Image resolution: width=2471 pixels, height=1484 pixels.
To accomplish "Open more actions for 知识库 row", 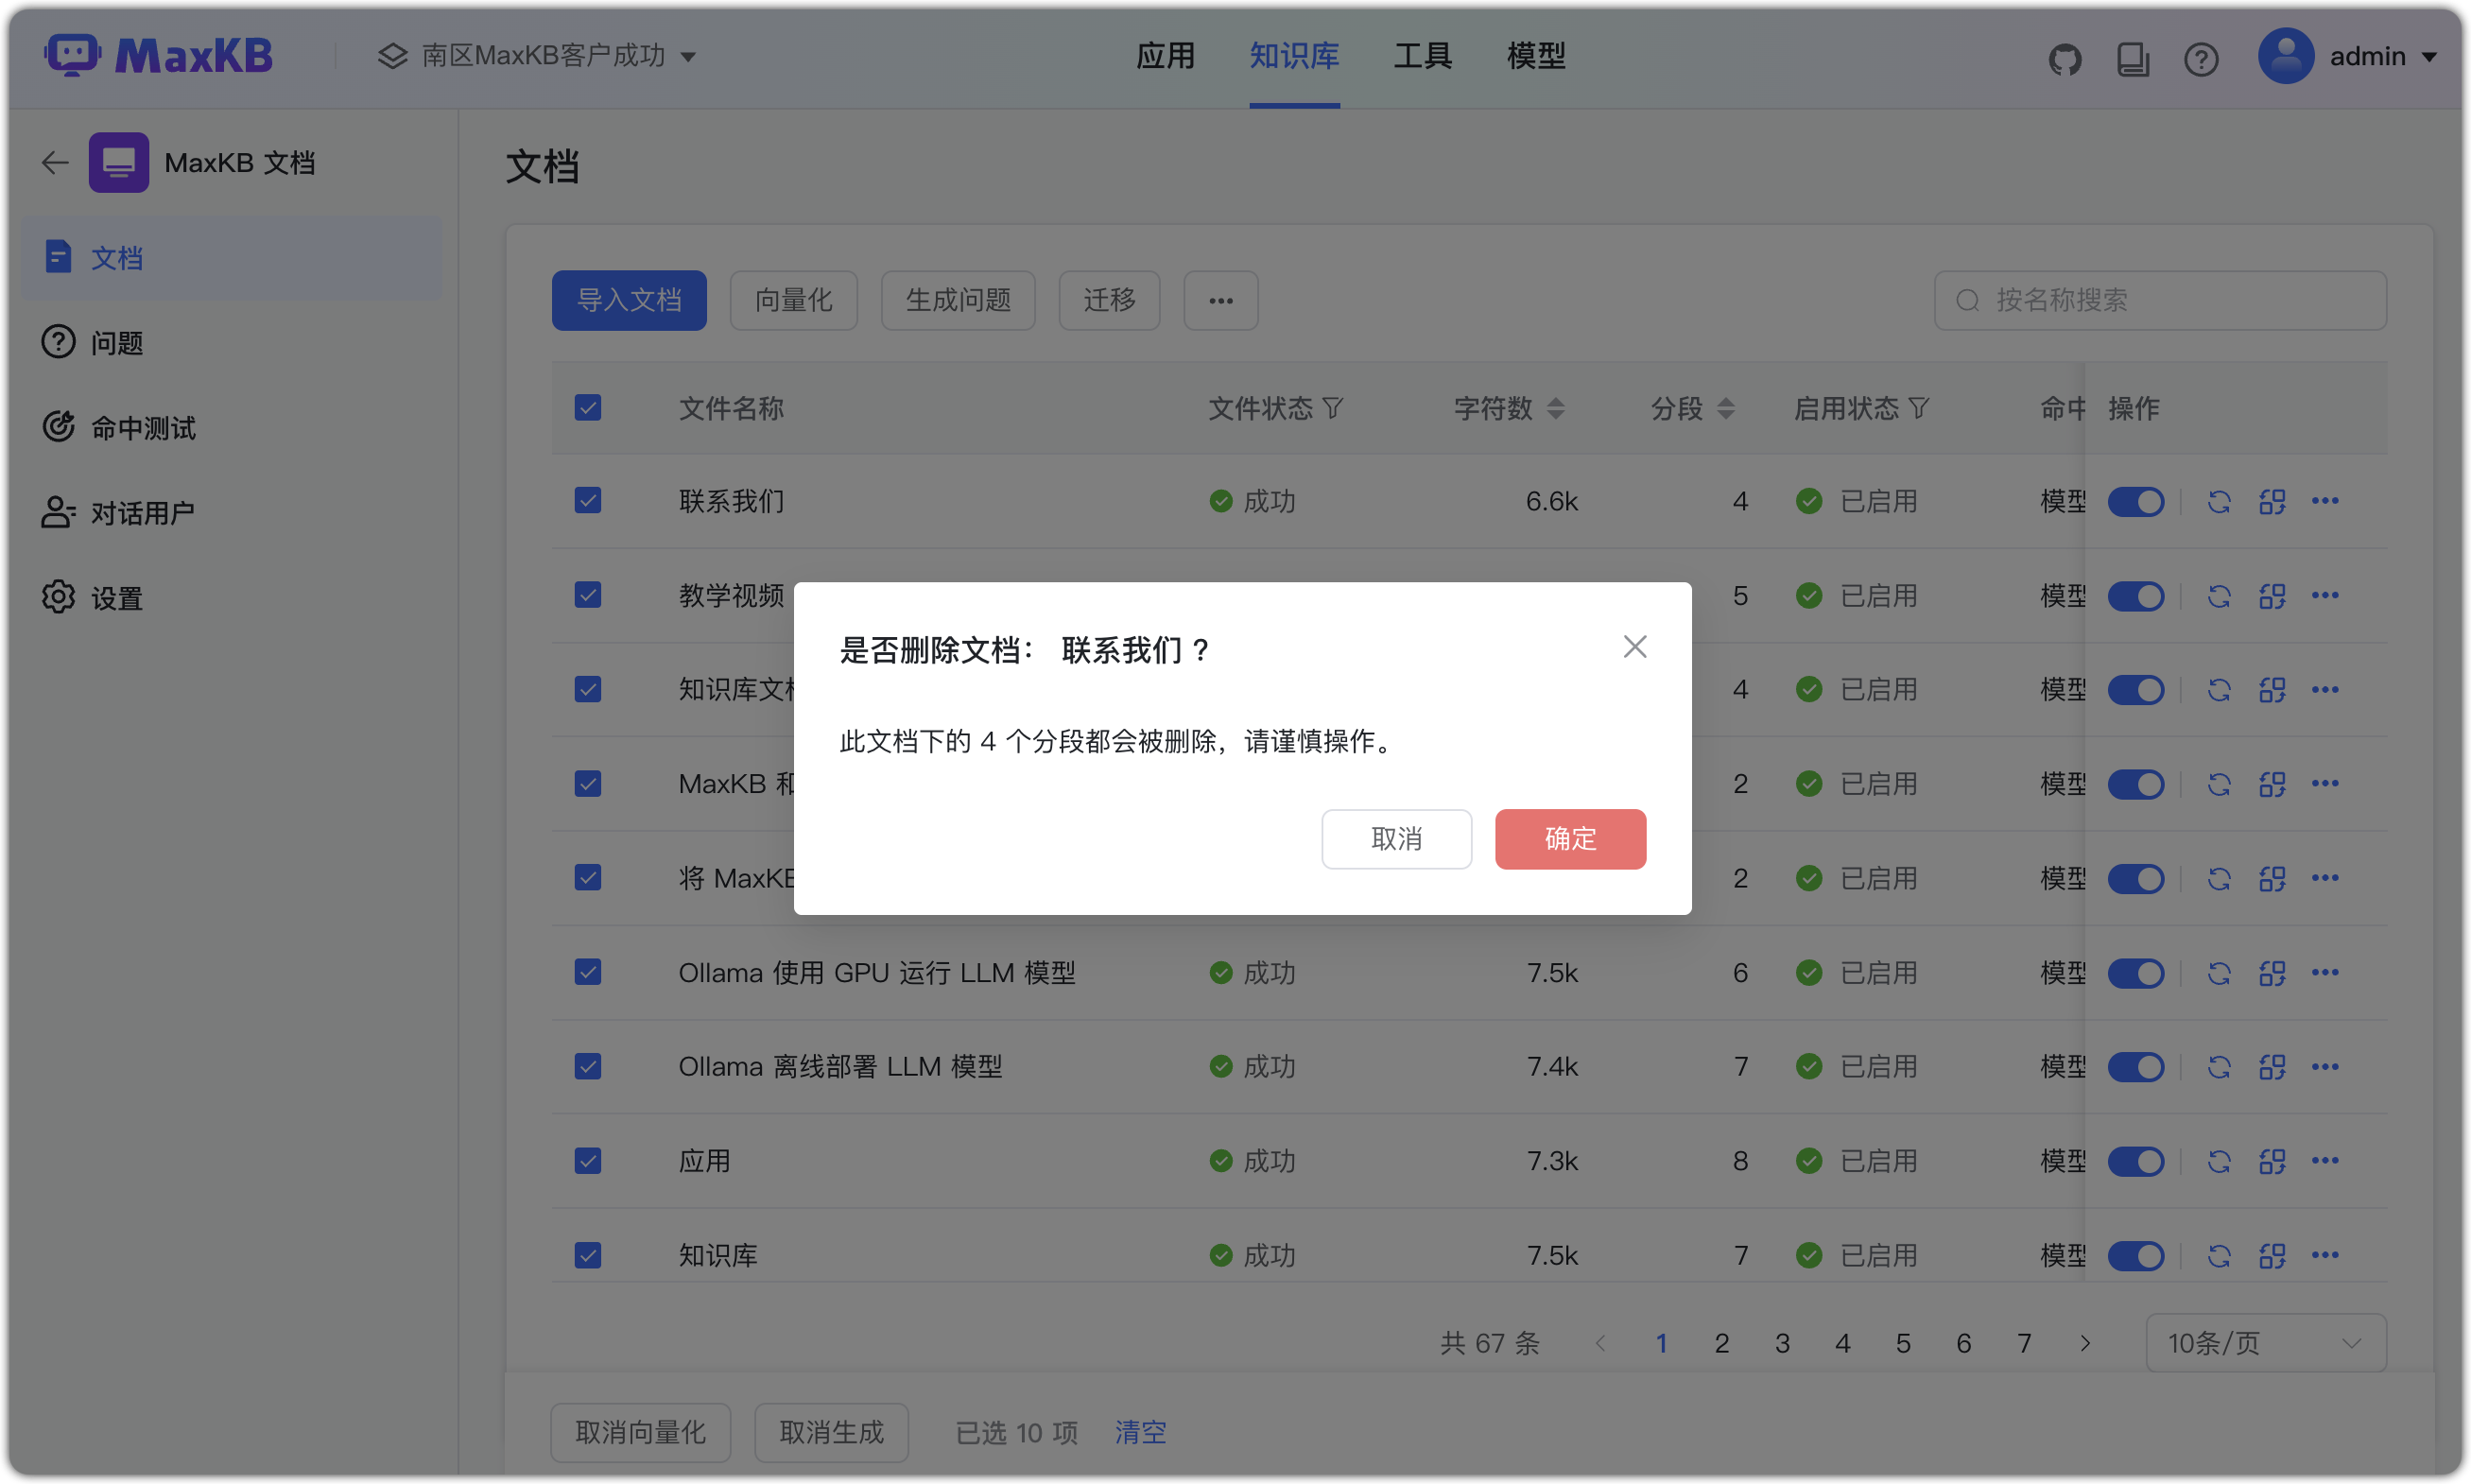I will 2324,1254.
